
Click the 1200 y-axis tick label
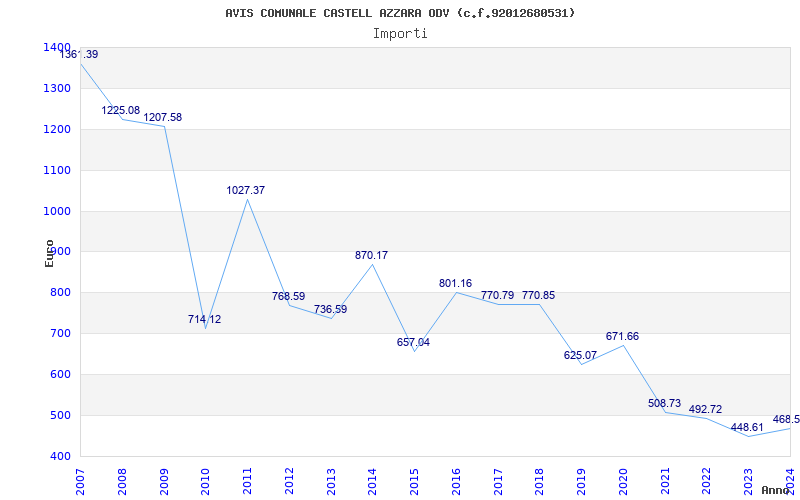[x=57, y=129]
